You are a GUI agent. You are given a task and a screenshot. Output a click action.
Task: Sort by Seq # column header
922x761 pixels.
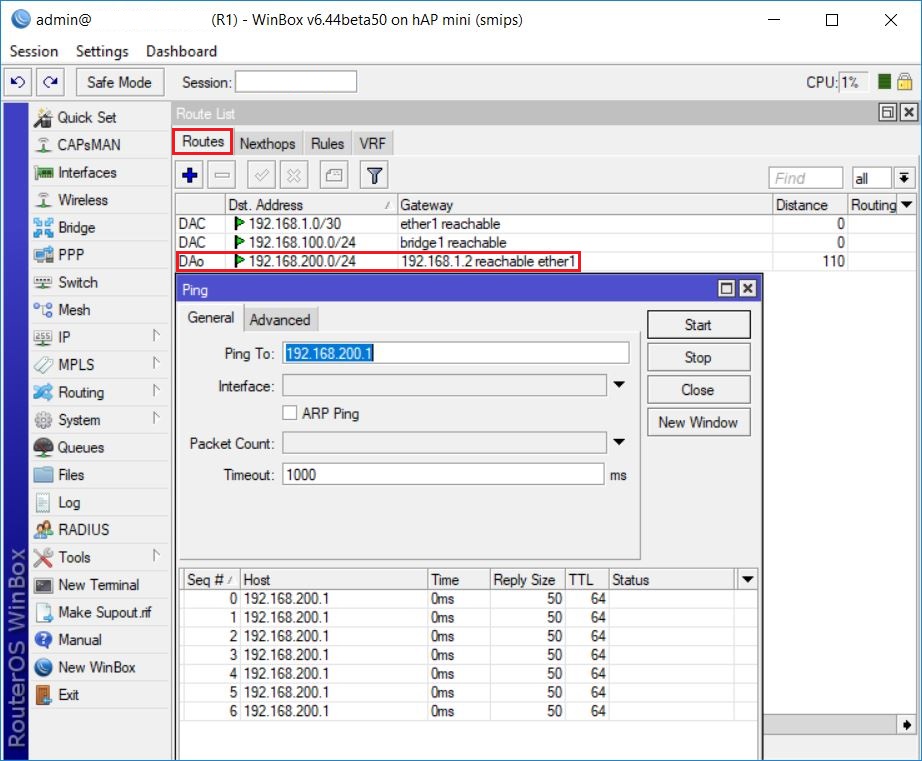point(210,580)
